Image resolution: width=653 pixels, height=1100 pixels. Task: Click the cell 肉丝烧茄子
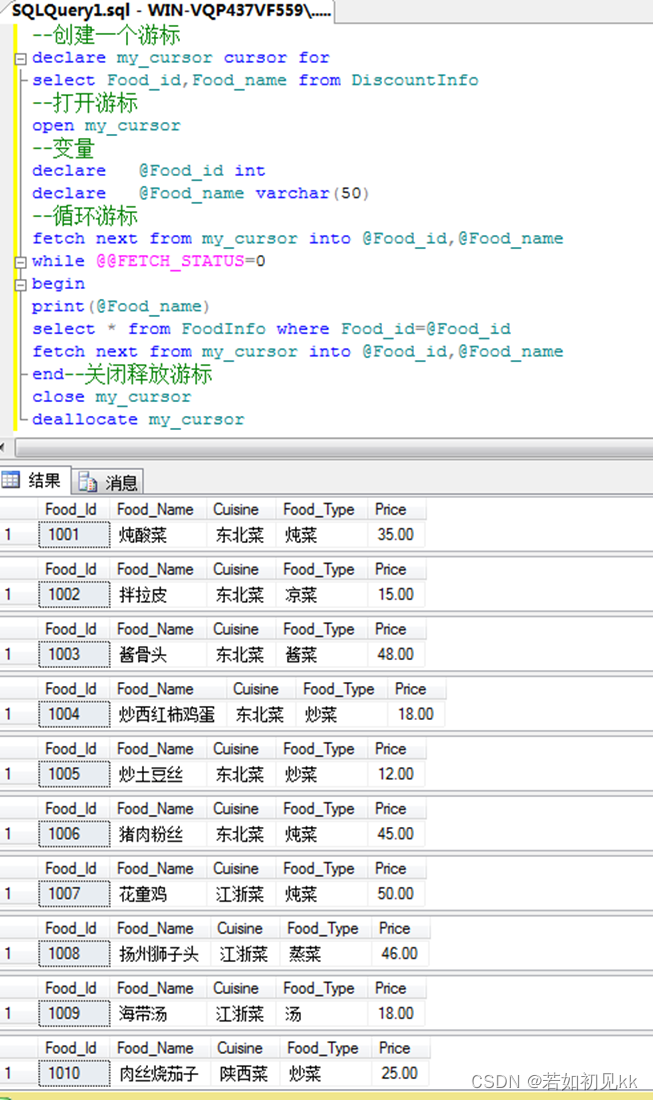[x=161, y=1073]
